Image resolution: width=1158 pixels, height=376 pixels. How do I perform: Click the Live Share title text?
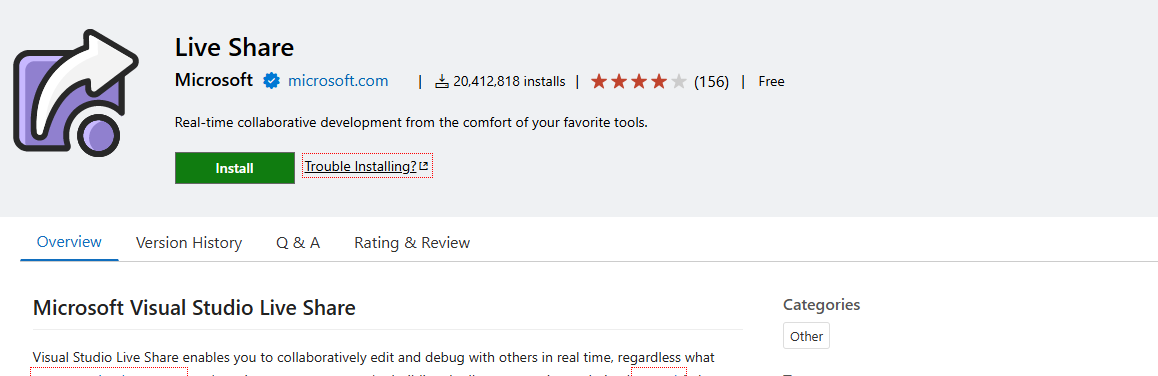[x=235, y=47]
